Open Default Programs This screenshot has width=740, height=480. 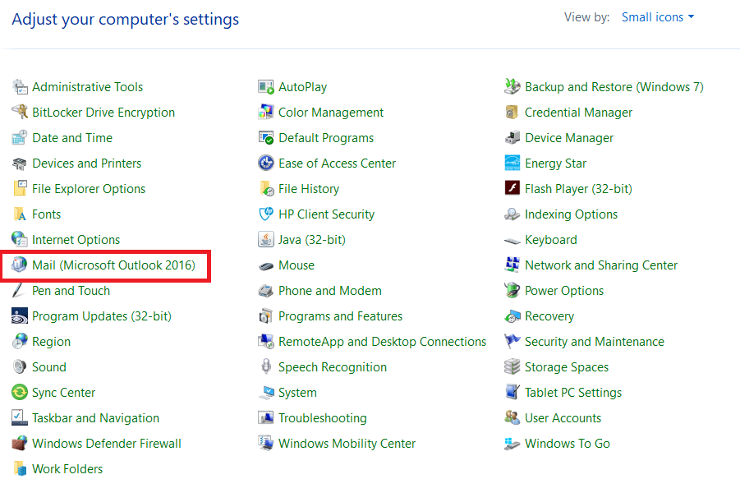tap(326, 138)
